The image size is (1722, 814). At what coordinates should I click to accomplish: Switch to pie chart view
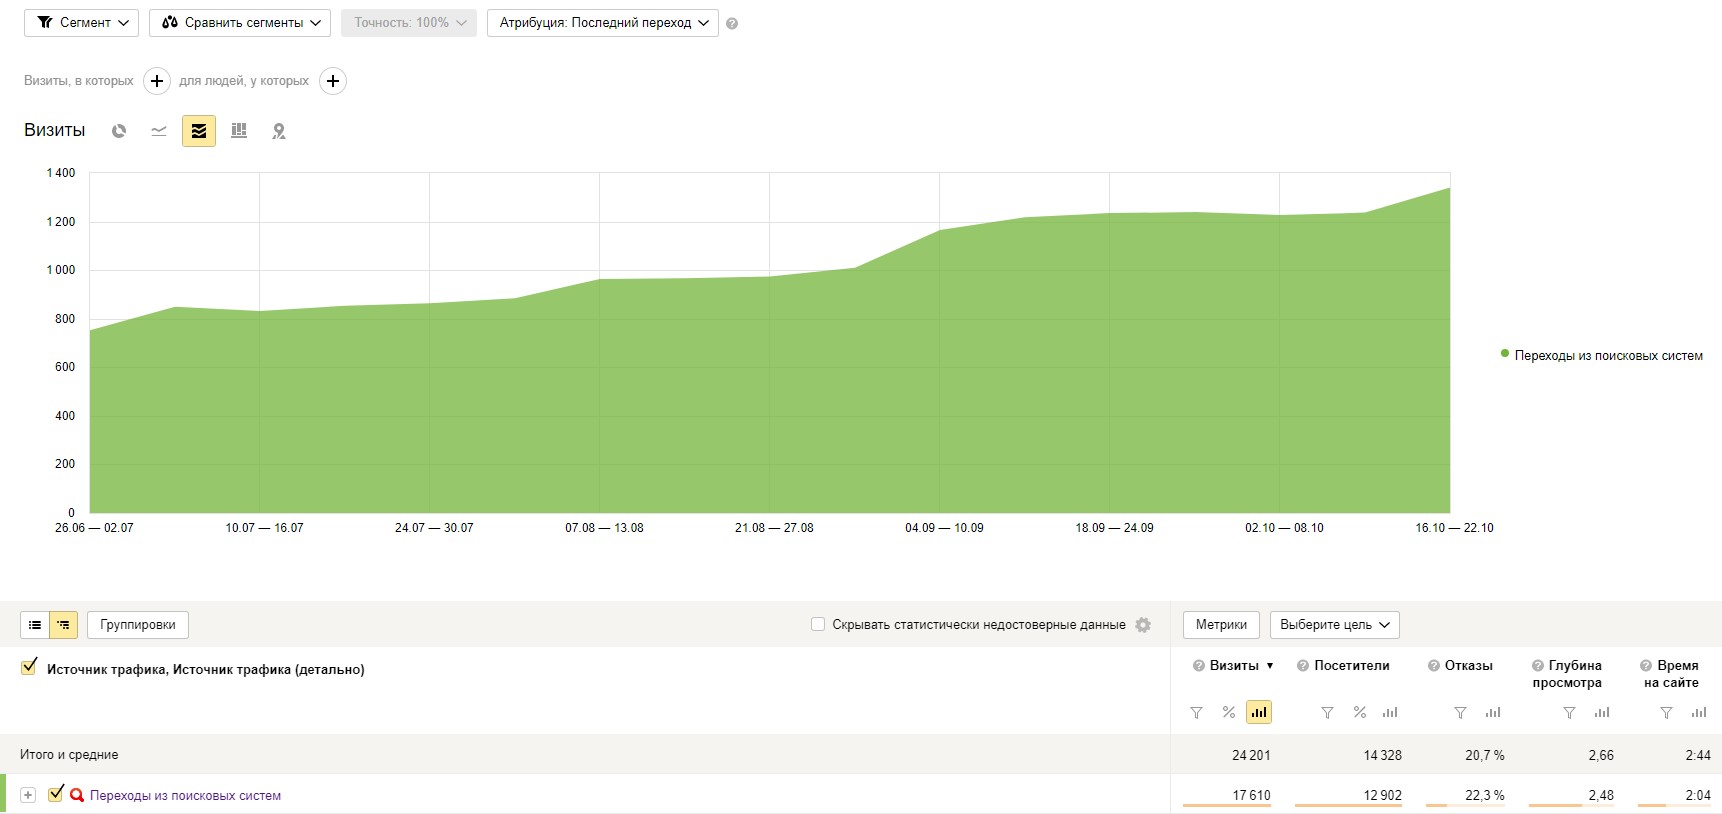coord(119,131)
